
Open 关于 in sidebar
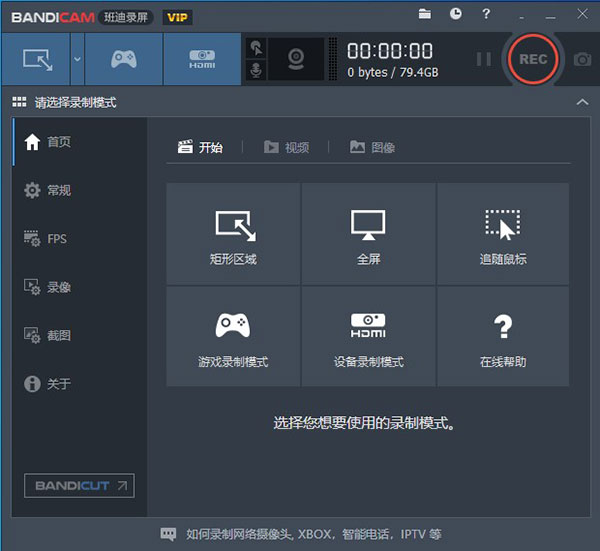80,383
